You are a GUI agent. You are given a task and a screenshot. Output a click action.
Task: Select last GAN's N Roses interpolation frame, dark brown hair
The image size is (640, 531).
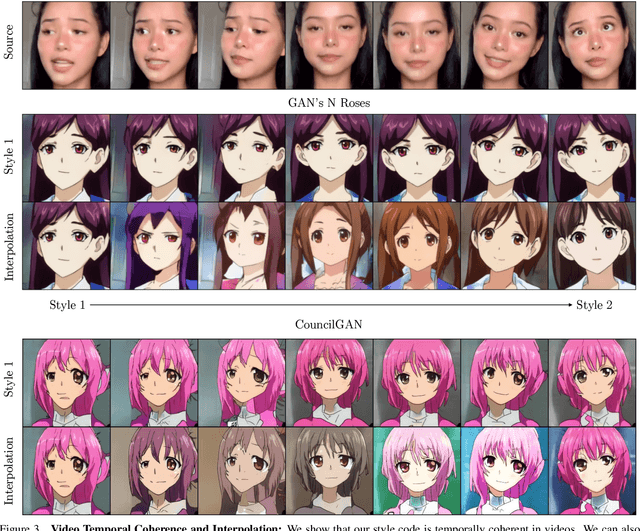[592, 246]
